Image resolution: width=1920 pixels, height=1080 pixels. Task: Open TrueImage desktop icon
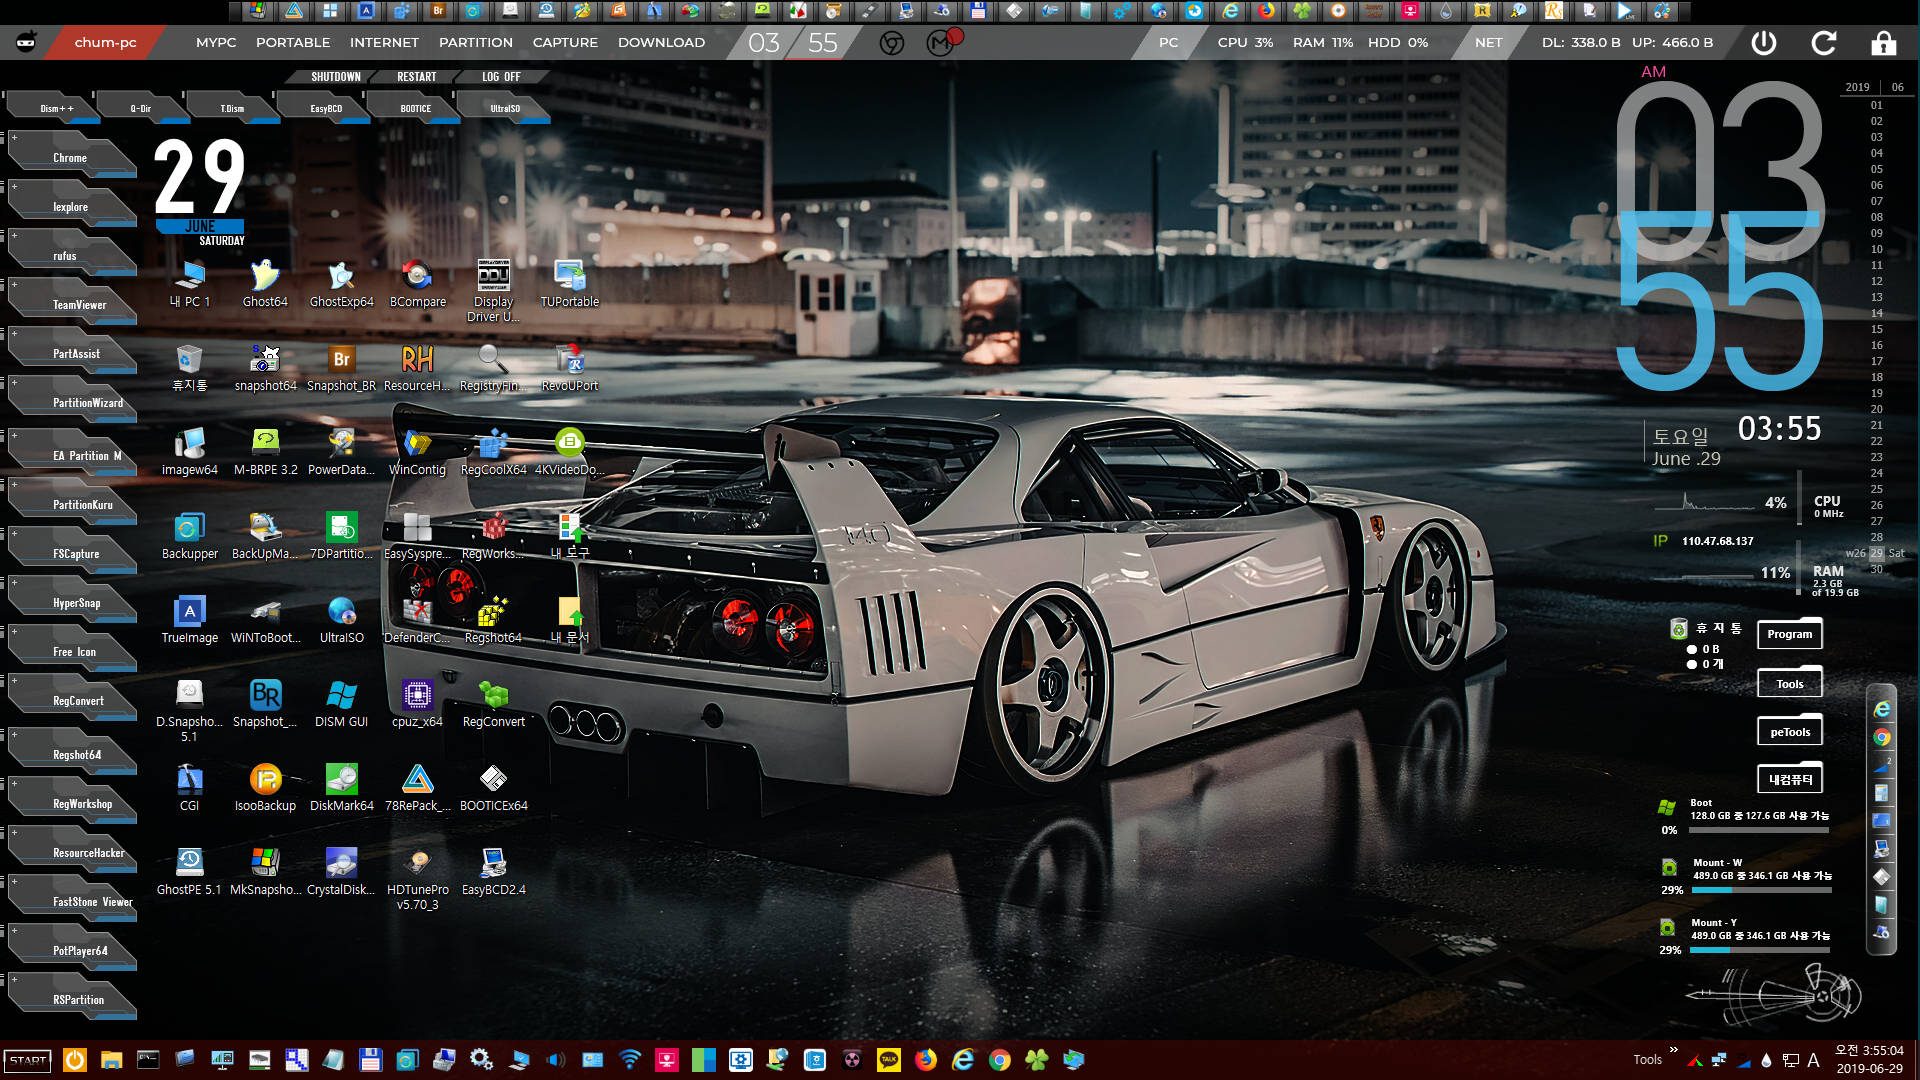[189, 619]
